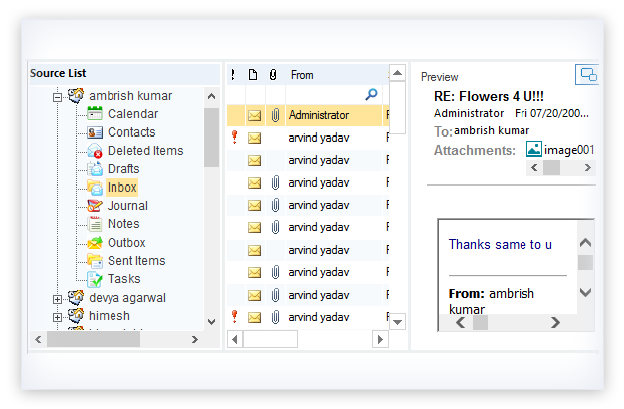Screen dimensions: 624x409
Task: Sort by the importance column header
Action: (233, 75)
